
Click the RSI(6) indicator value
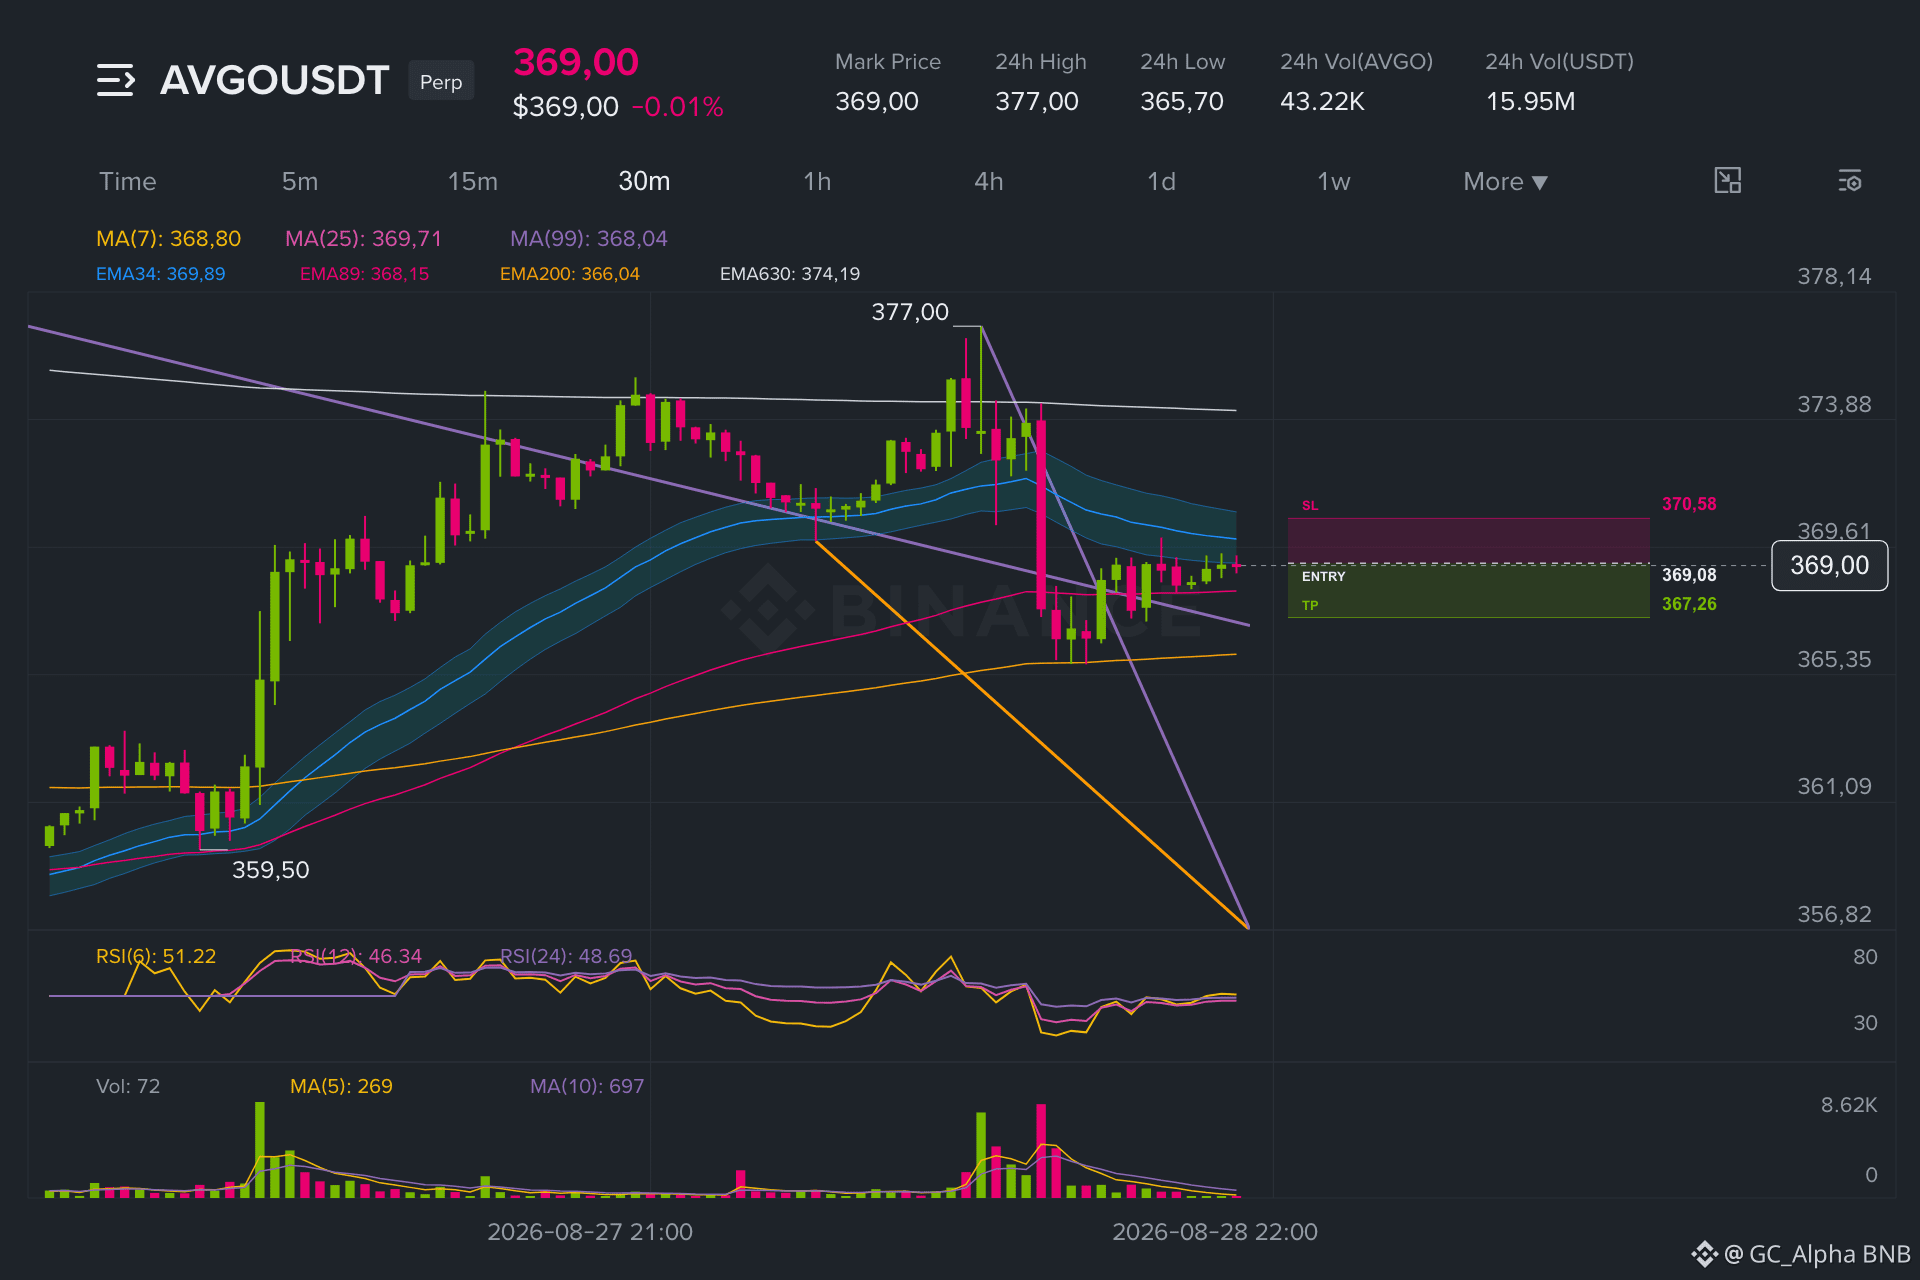point(156,956)
